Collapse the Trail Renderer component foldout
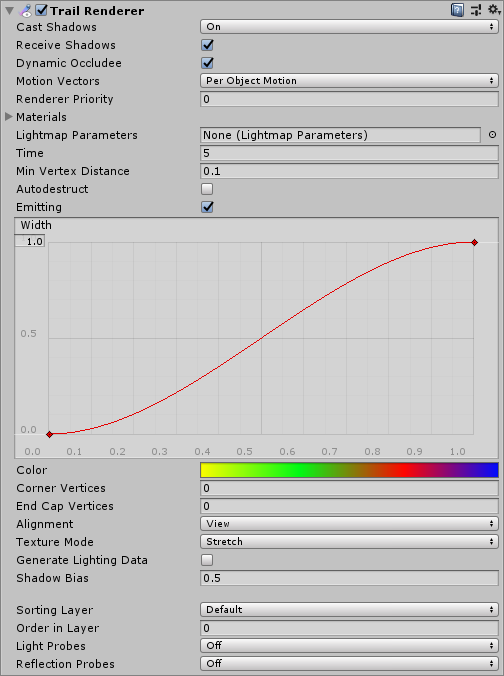This screenshot has width=504, height=676. [9, 10]
